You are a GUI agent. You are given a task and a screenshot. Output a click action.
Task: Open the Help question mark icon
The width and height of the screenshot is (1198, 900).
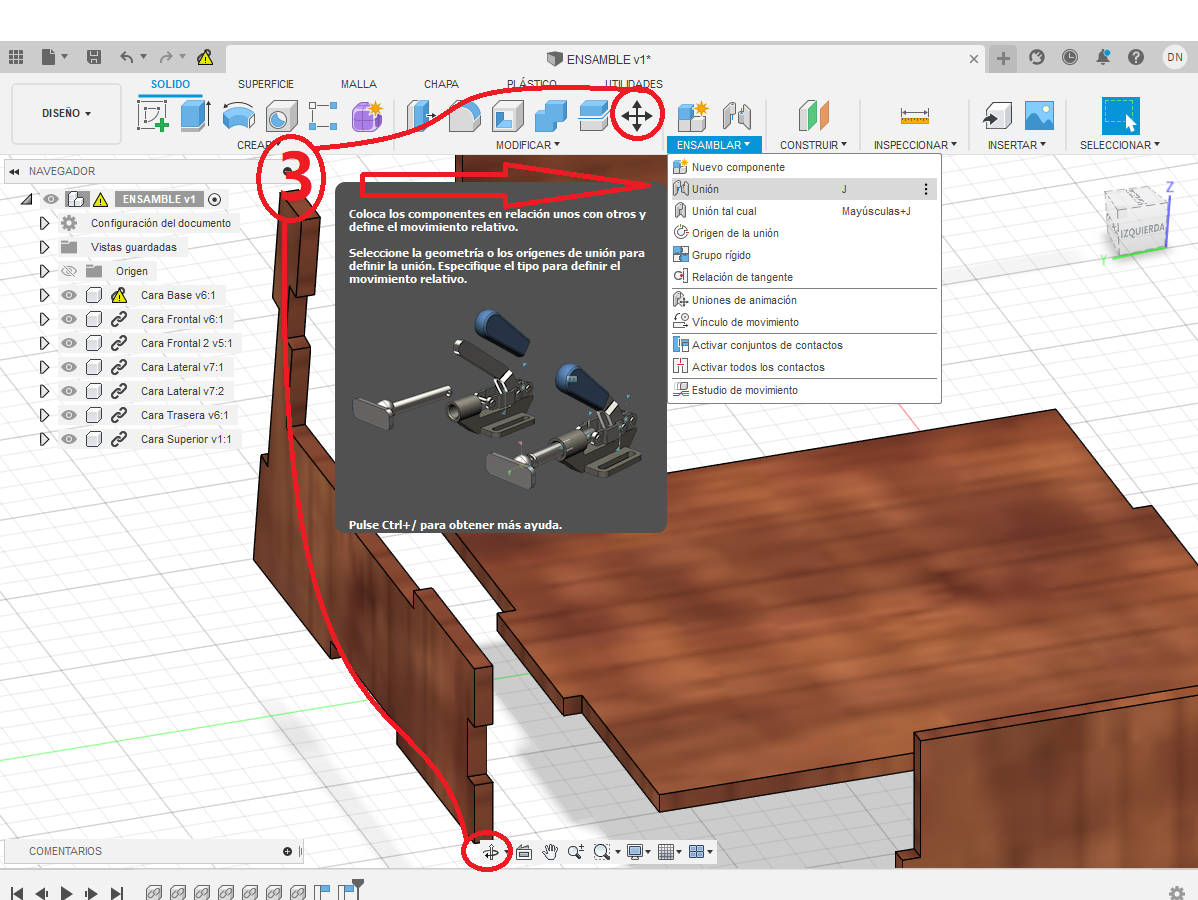point(1136,57)
